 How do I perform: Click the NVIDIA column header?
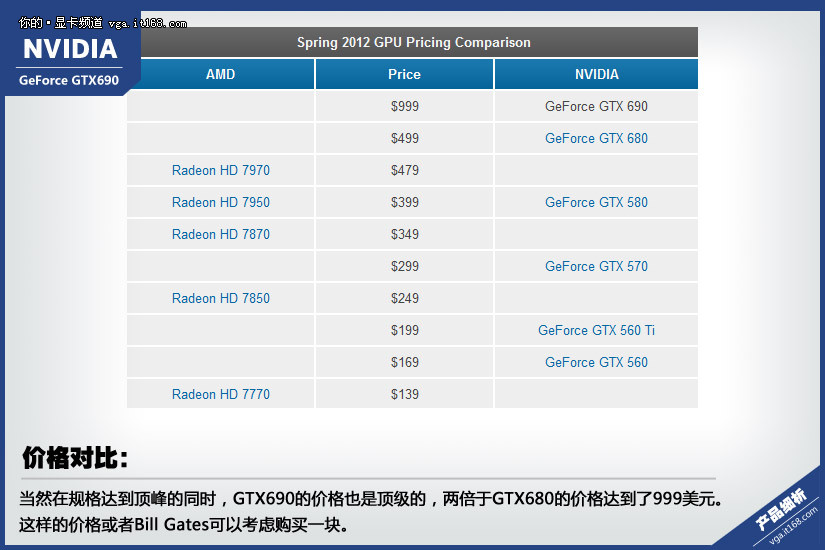[596, 74]
